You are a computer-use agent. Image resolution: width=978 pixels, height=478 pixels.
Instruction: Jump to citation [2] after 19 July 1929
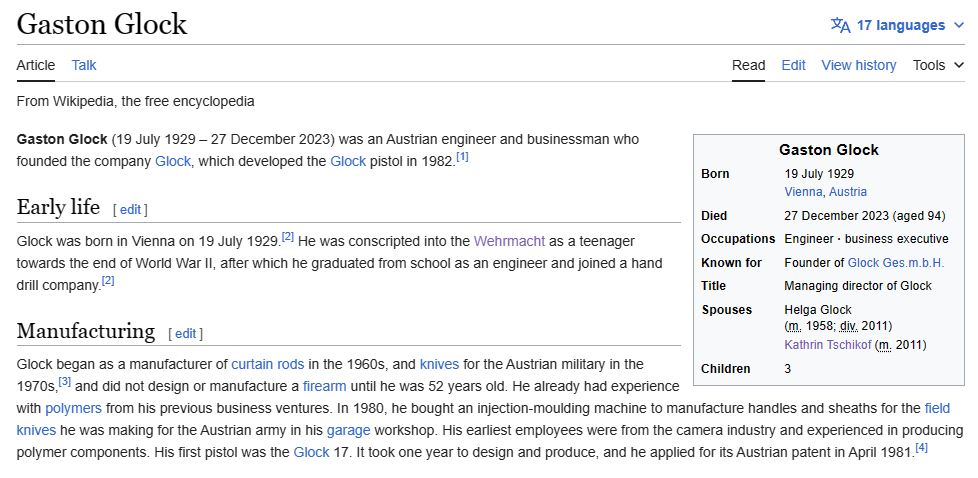click(288, 237)
